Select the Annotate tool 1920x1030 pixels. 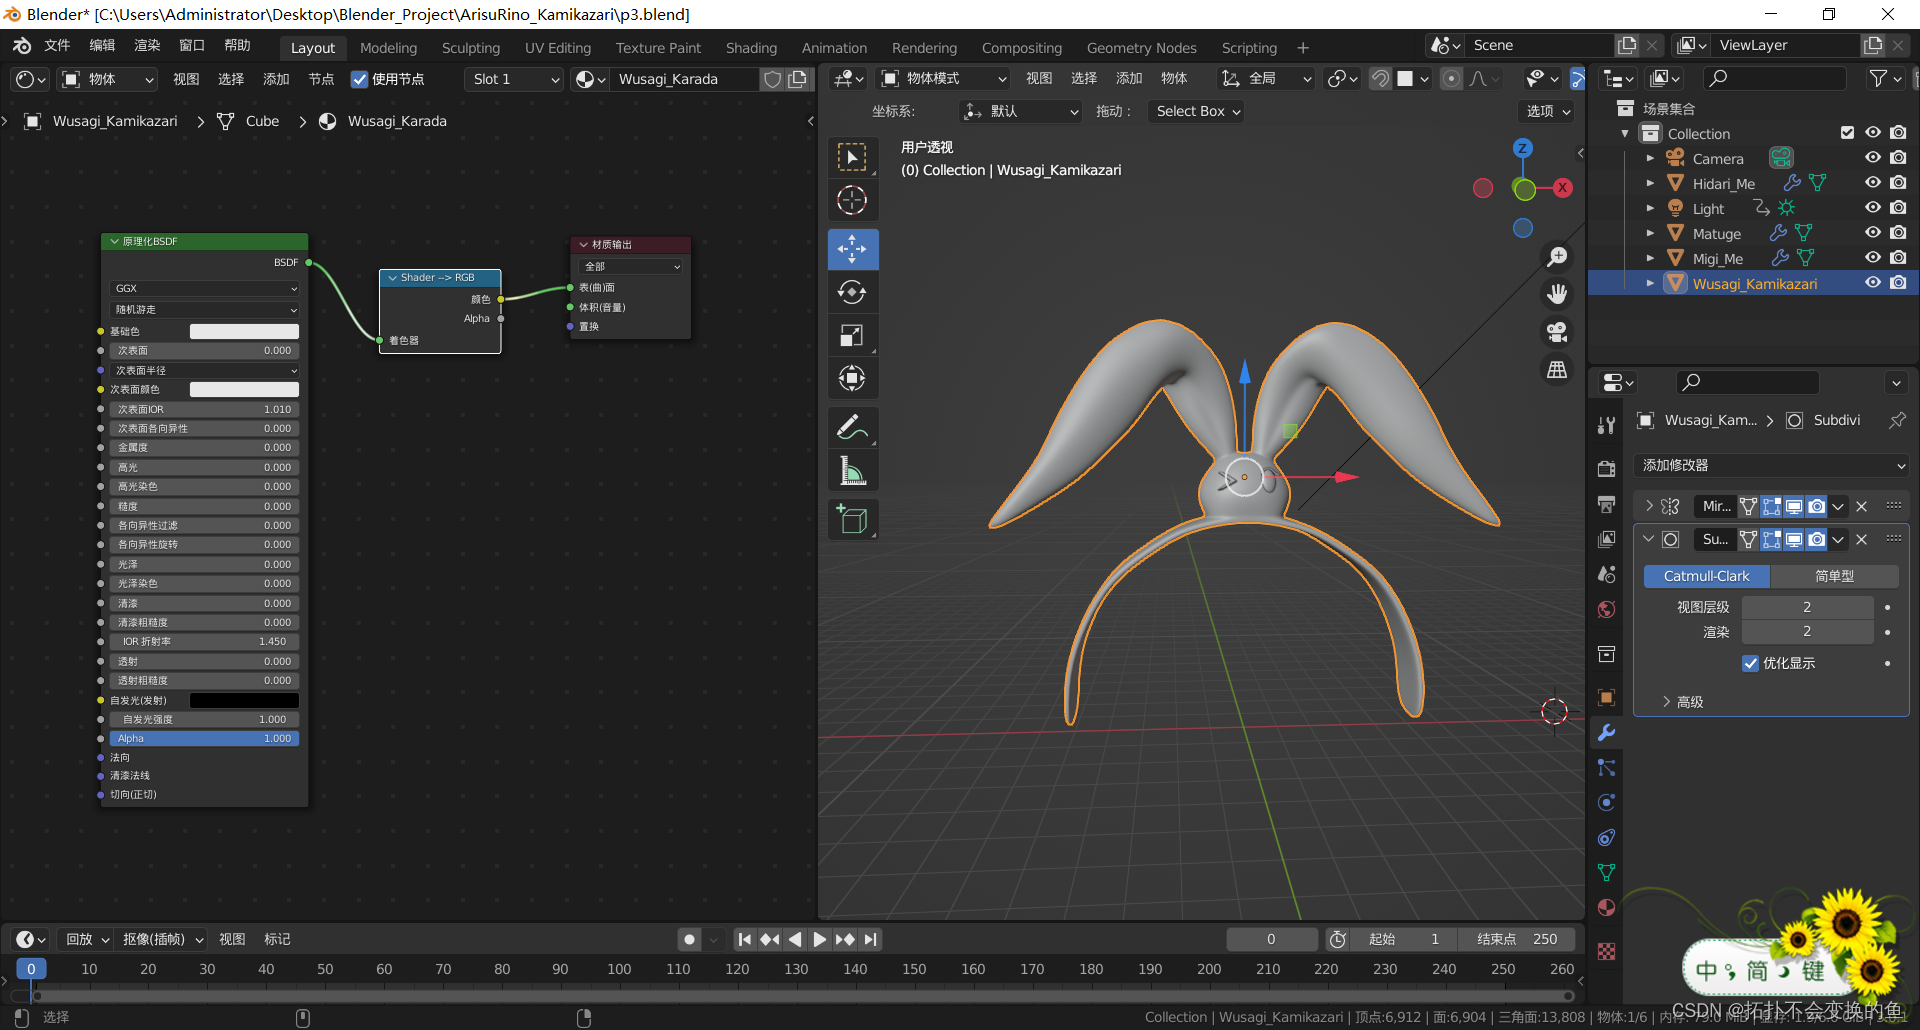[x=852, y=427]
